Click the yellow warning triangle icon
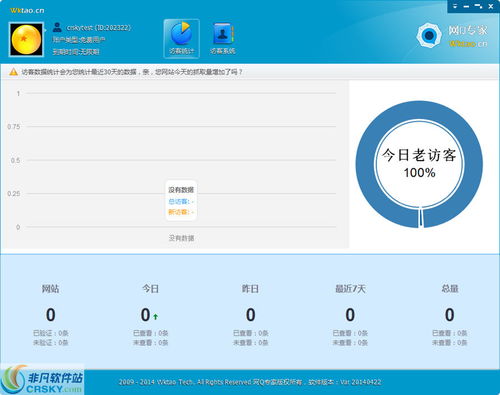500x395 pixels. (x=13, y=72)
